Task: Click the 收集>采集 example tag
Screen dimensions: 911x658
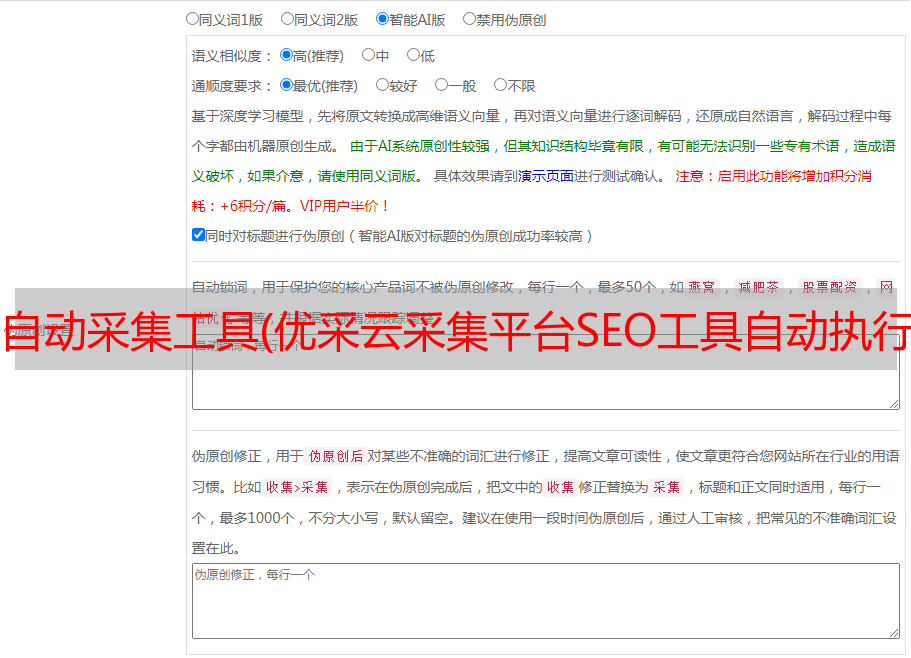Action: tap(297, 487)
